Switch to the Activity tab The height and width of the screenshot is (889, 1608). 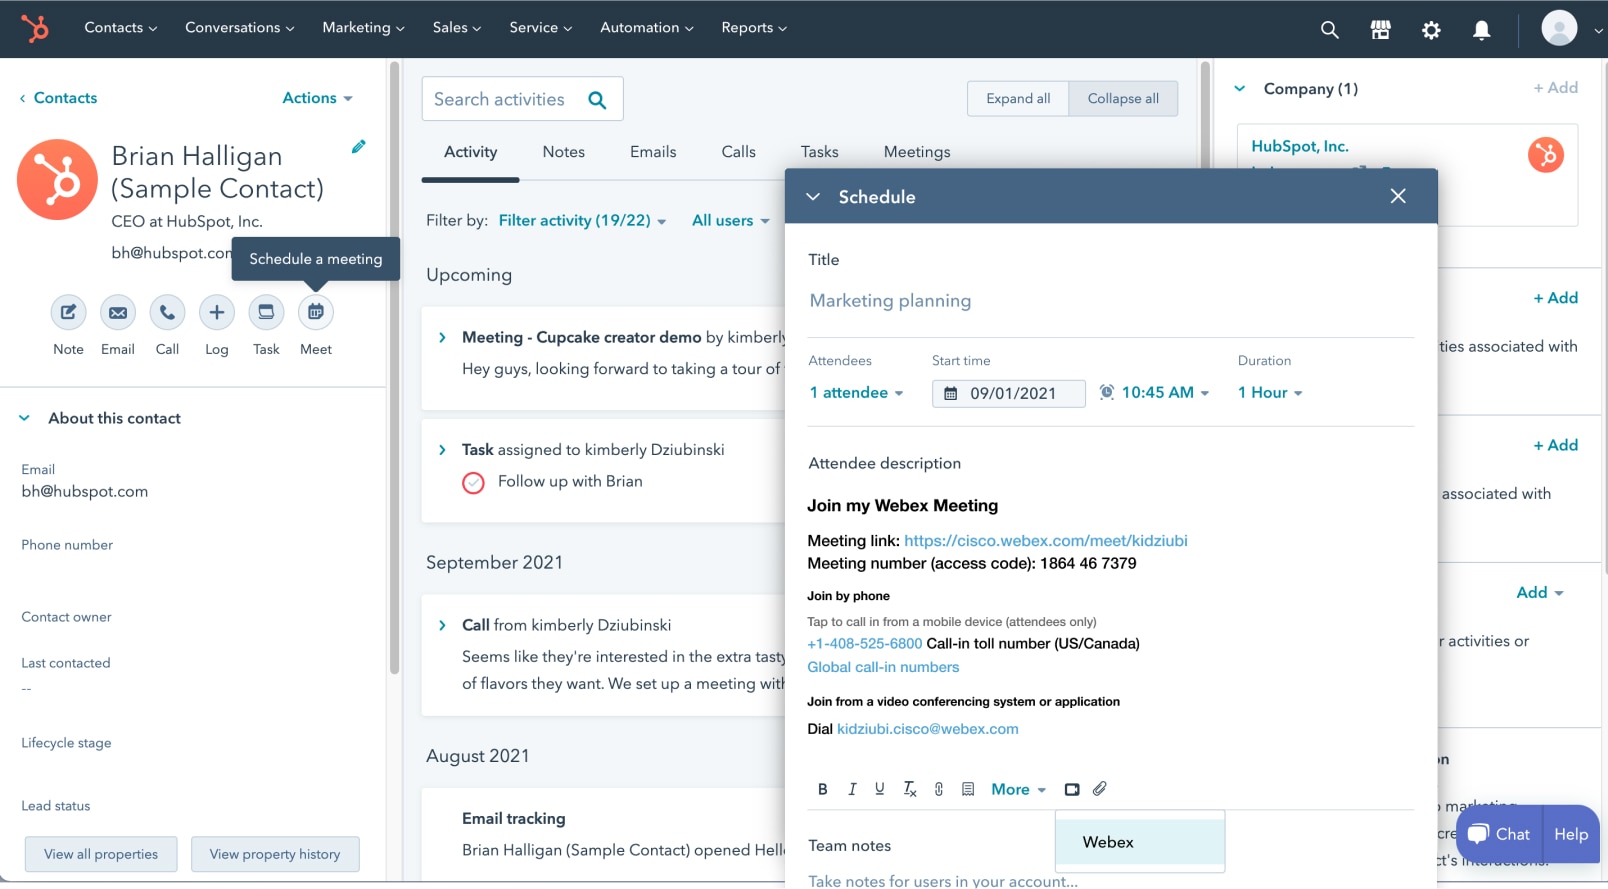pyautogui.click(x=470, y=152)
